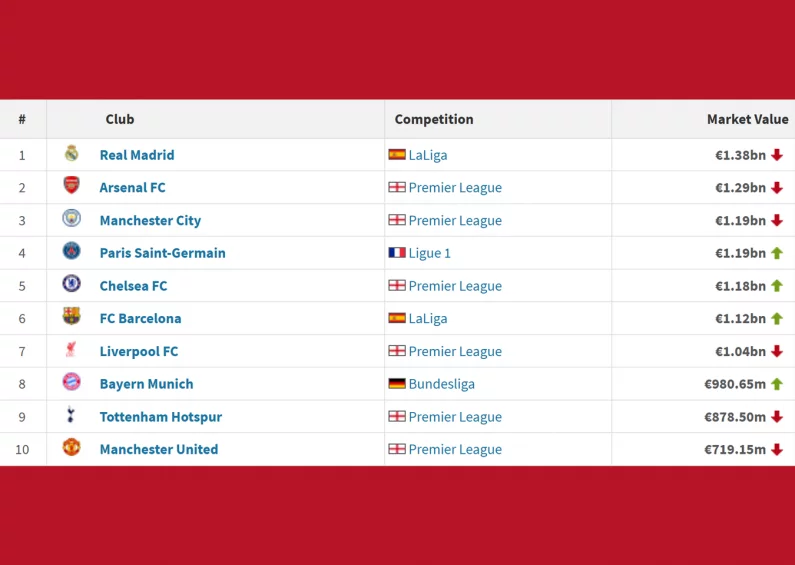
Task: Sort table by Club column header
Action: [x=120, y=119]
